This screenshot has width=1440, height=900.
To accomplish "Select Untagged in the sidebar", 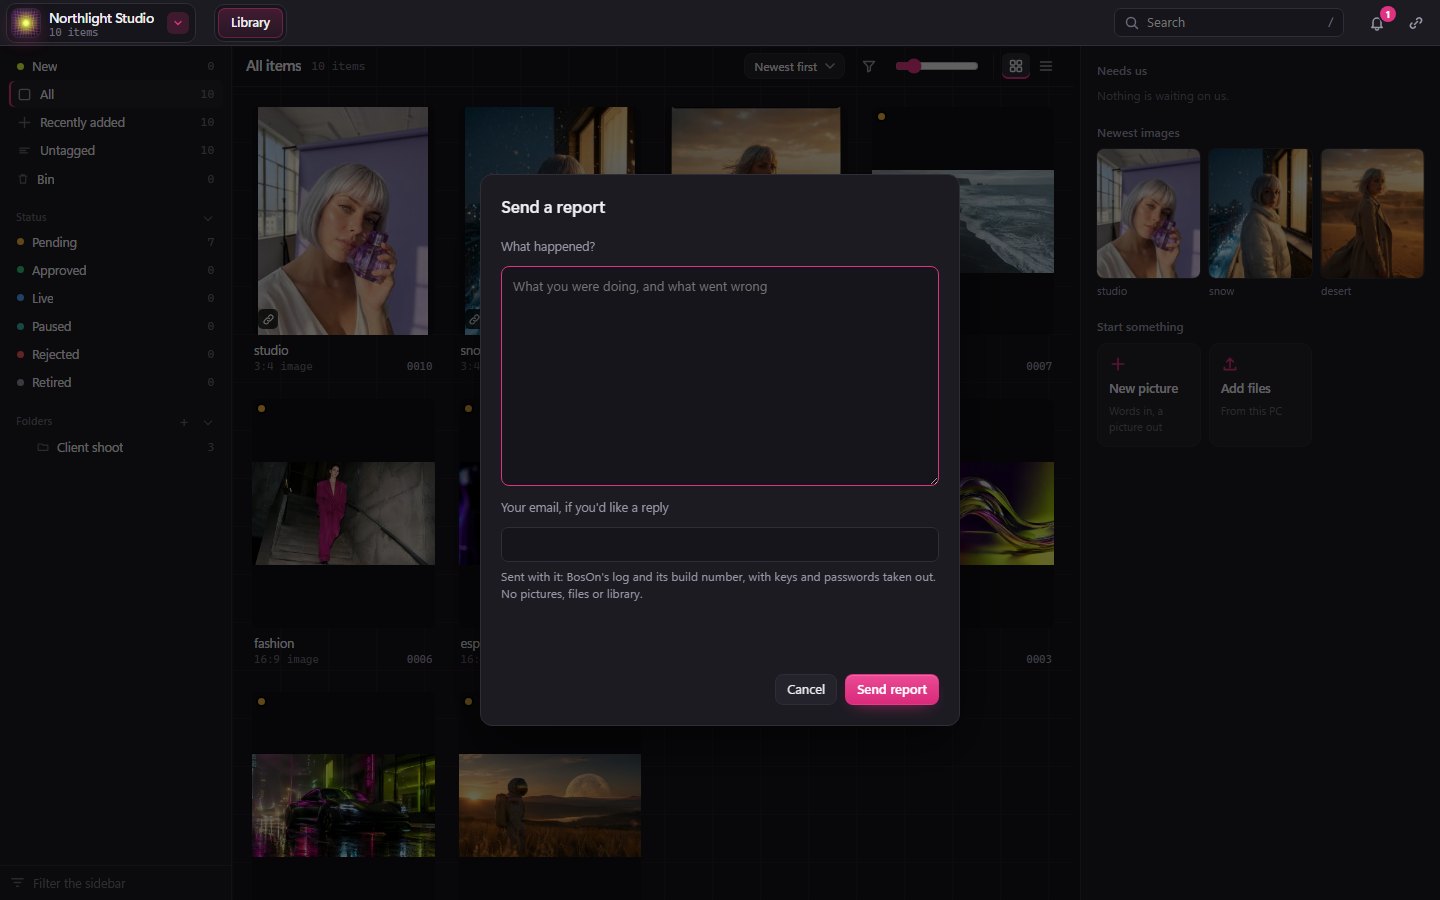I will point(116,150).
